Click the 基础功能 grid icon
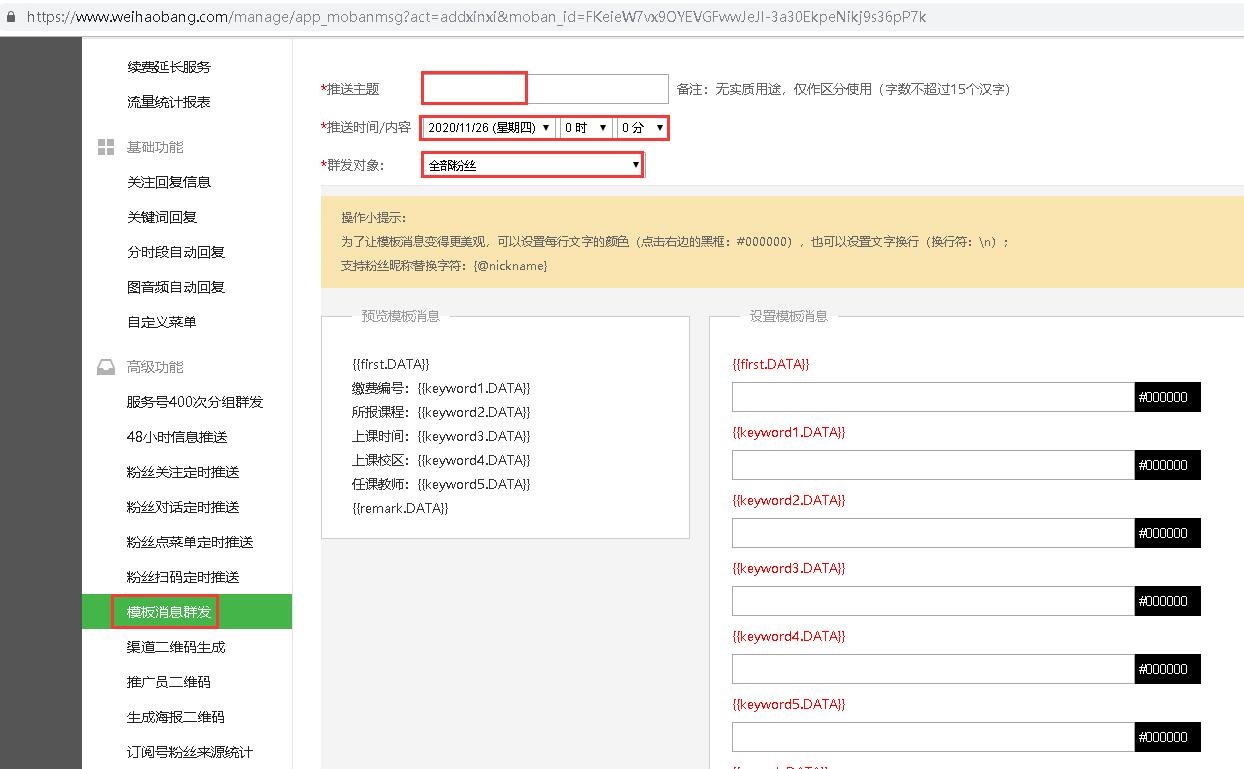Screen dimensions: 1244x769 pyautogui.click(x=105, y=148)
